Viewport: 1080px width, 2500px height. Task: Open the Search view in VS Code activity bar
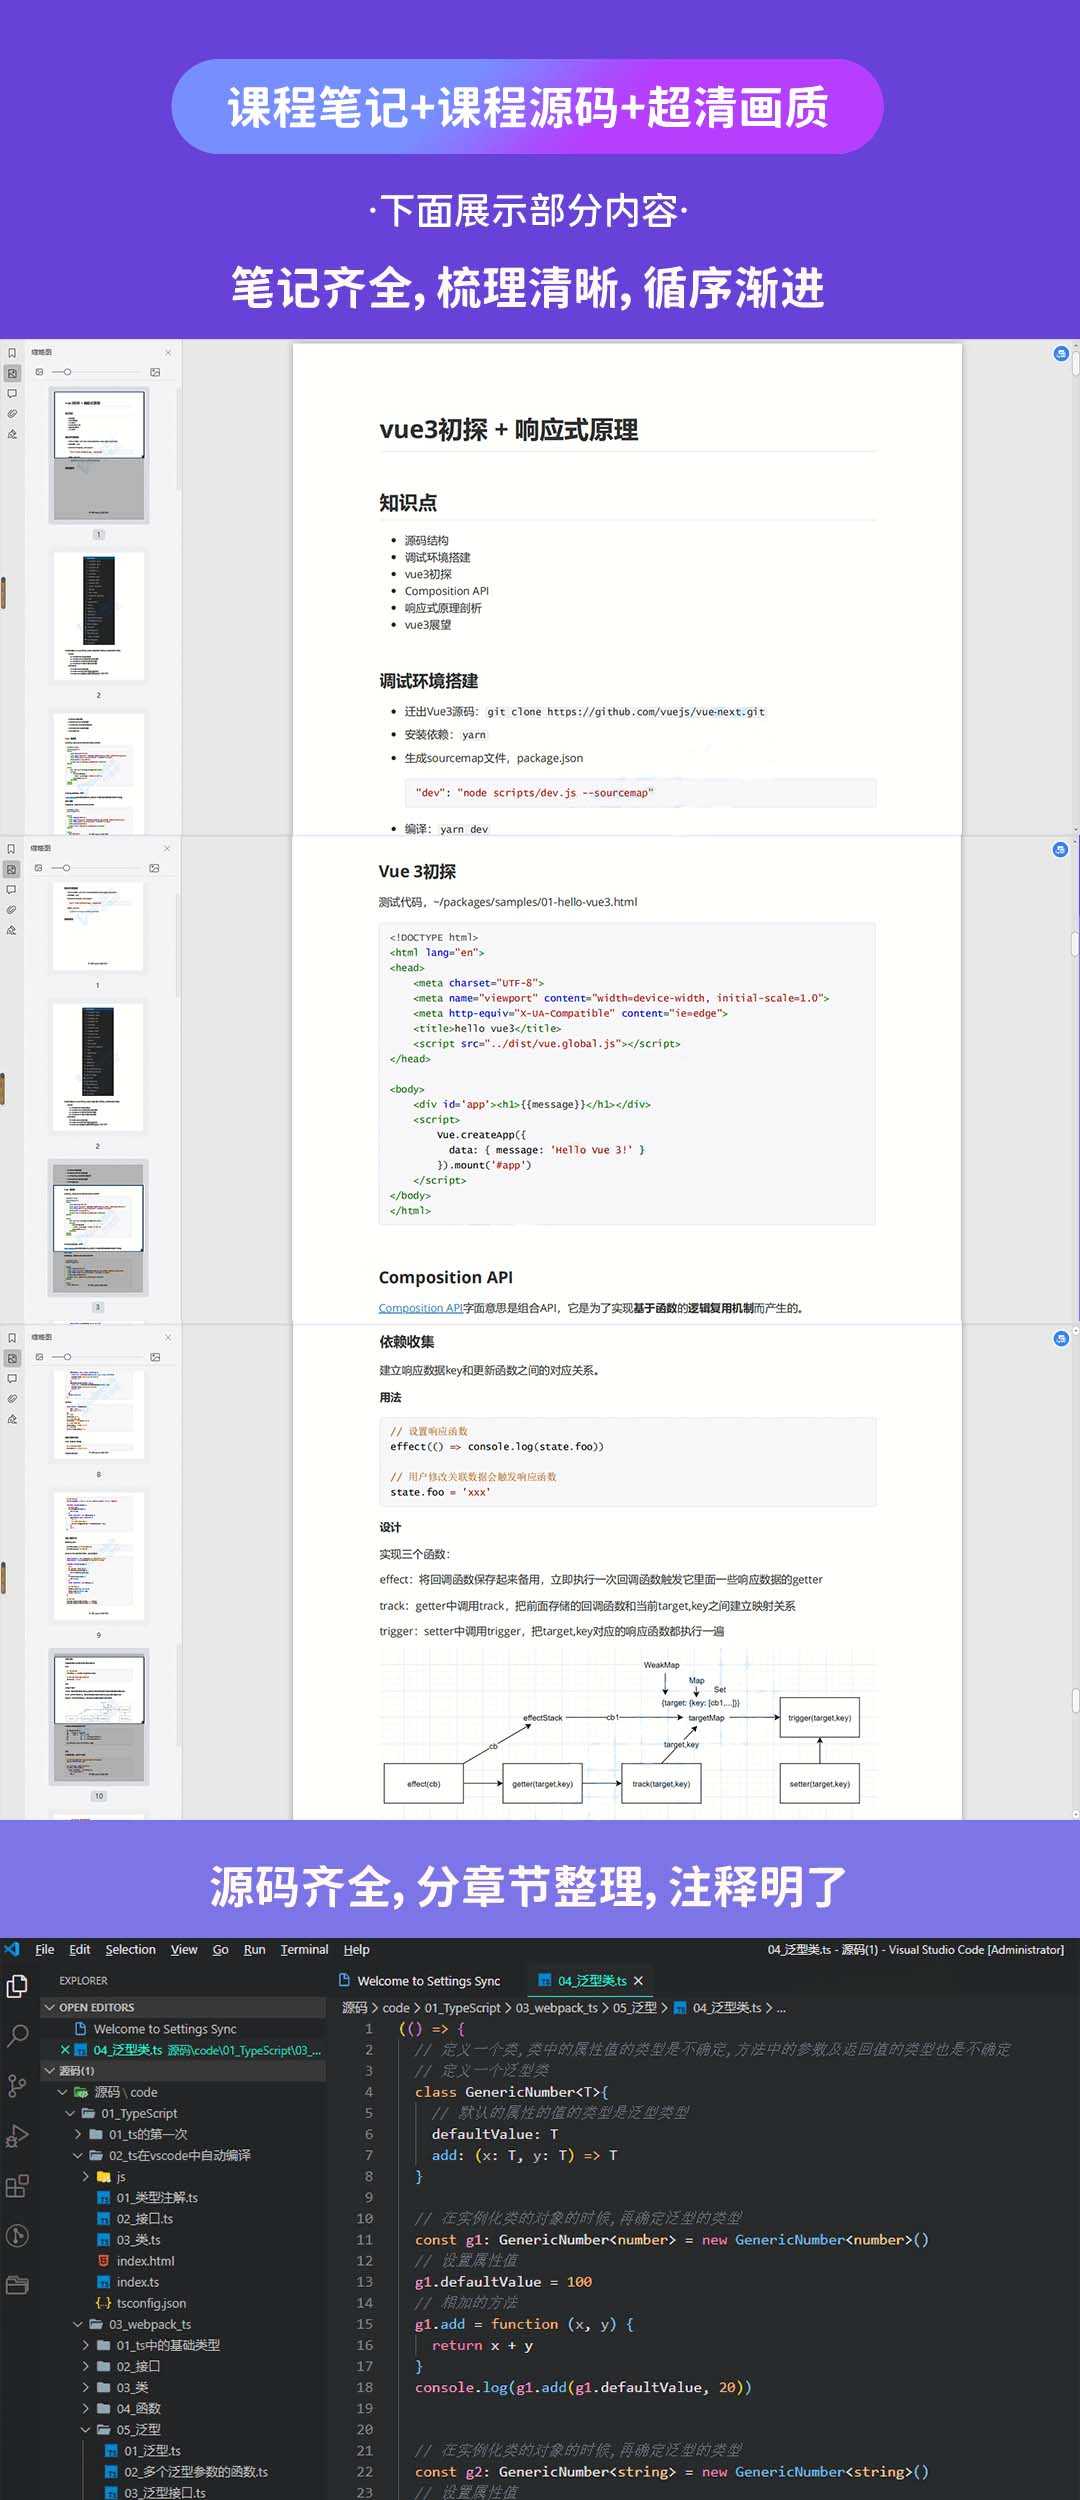[x=18, y=2035]
